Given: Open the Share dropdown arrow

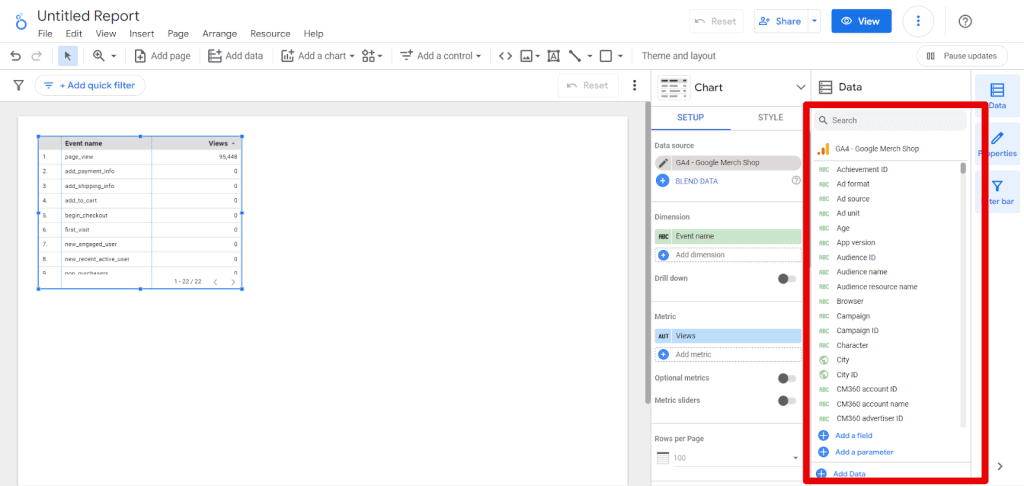Looking at the screenshot, I should pos(814,21).
